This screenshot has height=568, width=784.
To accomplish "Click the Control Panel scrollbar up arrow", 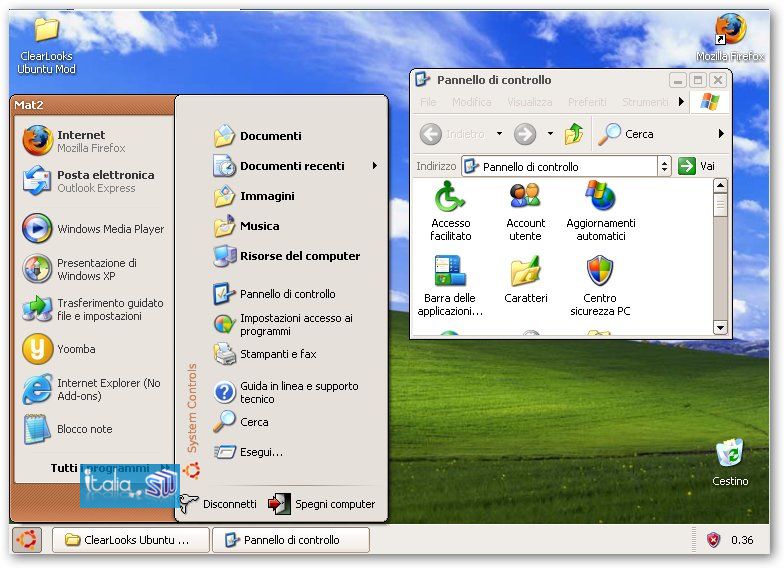I will point(720,186).
